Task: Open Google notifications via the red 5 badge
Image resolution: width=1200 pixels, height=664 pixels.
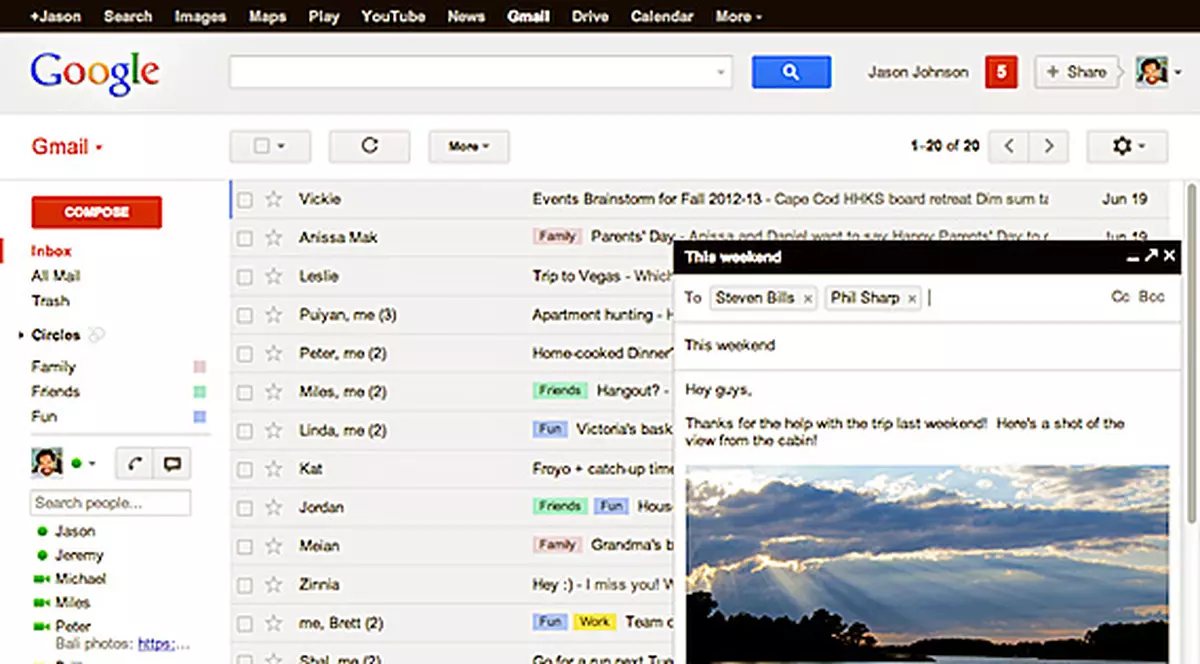Action: coord(1000,72)
